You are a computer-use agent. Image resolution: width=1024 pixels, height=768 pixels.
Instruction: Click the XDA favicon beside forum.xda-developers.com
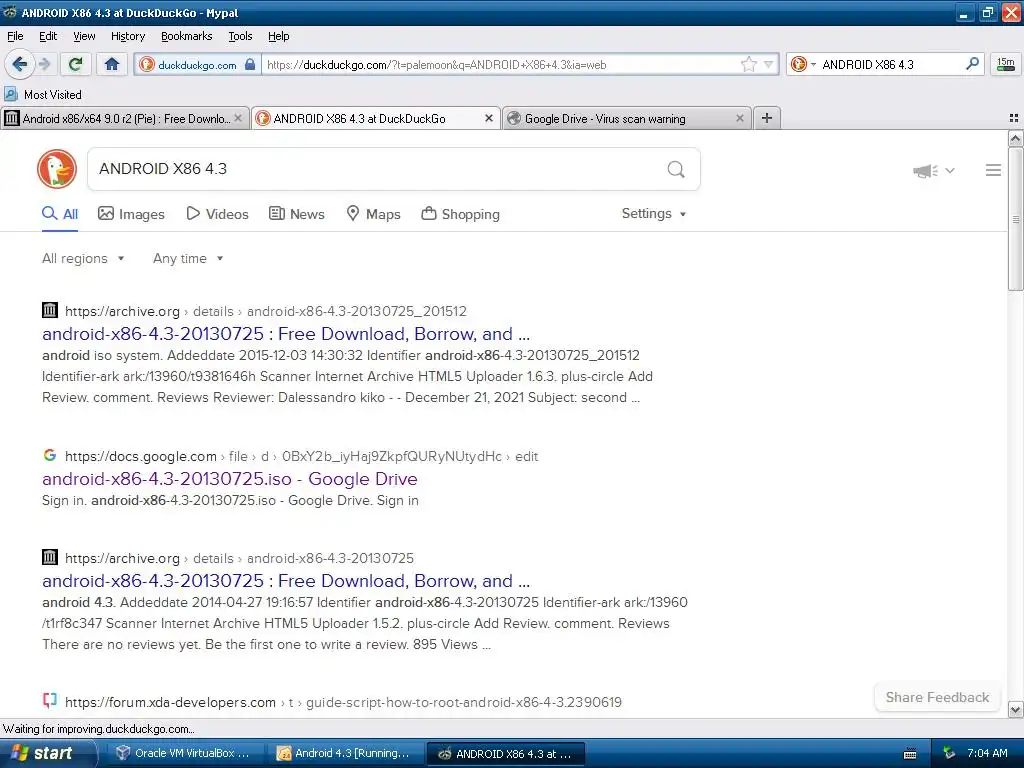point(50,701)
